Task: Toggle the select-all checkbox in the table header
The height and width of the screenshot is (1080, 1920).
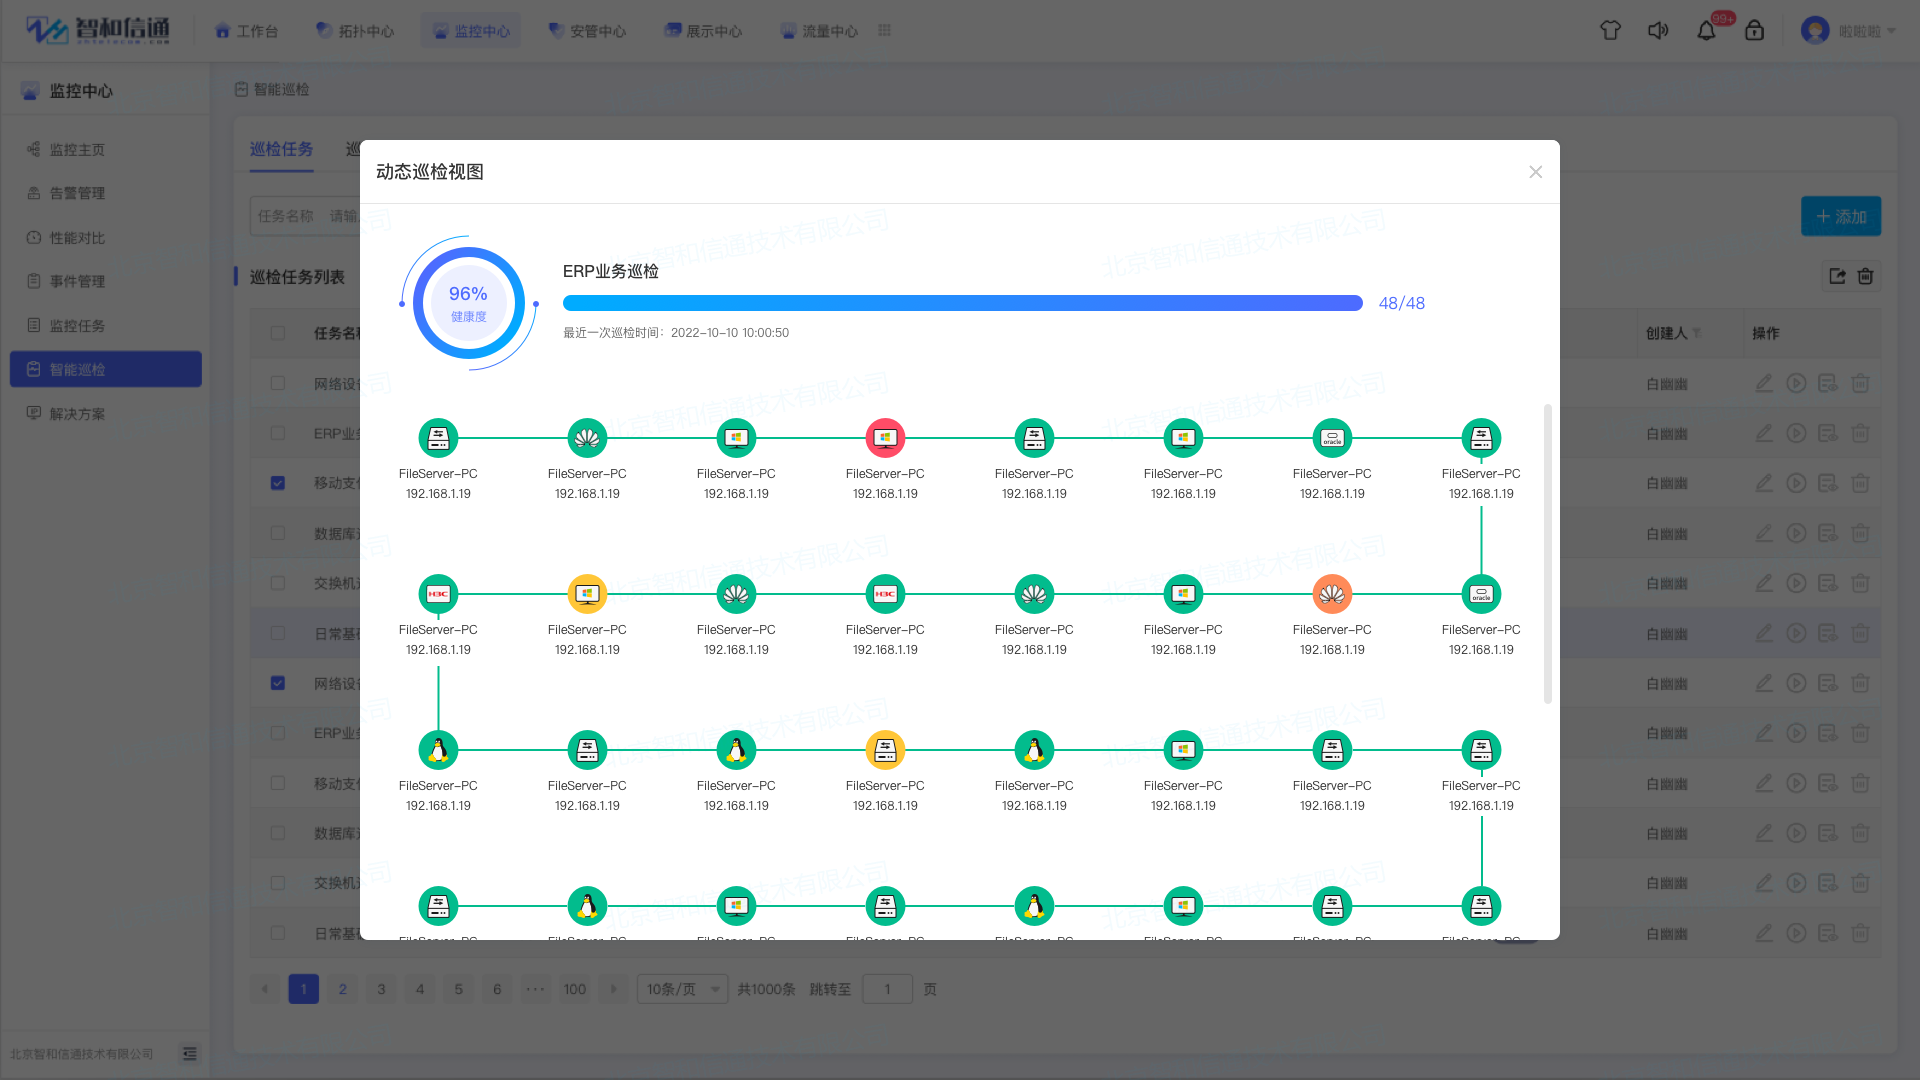Action: (278, 333)
